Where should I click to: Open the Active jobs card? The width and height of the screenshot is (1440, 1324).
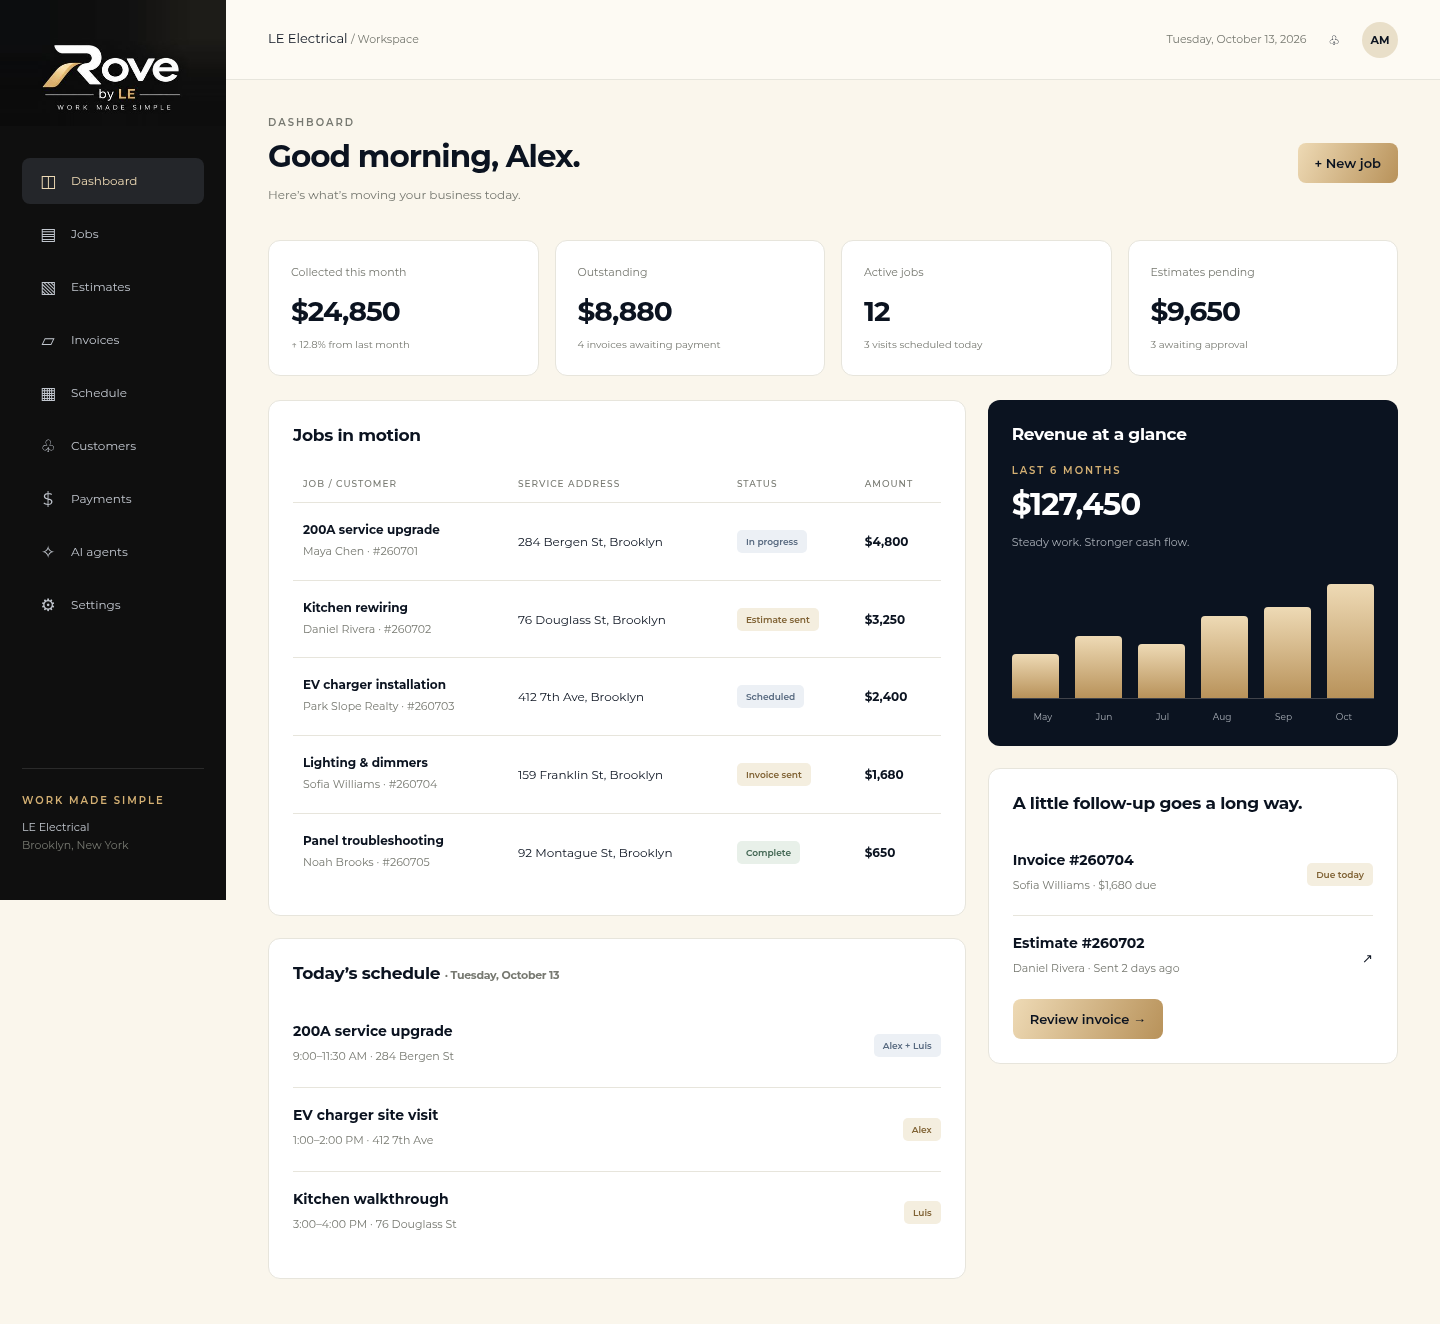click(x=976, y=308)
